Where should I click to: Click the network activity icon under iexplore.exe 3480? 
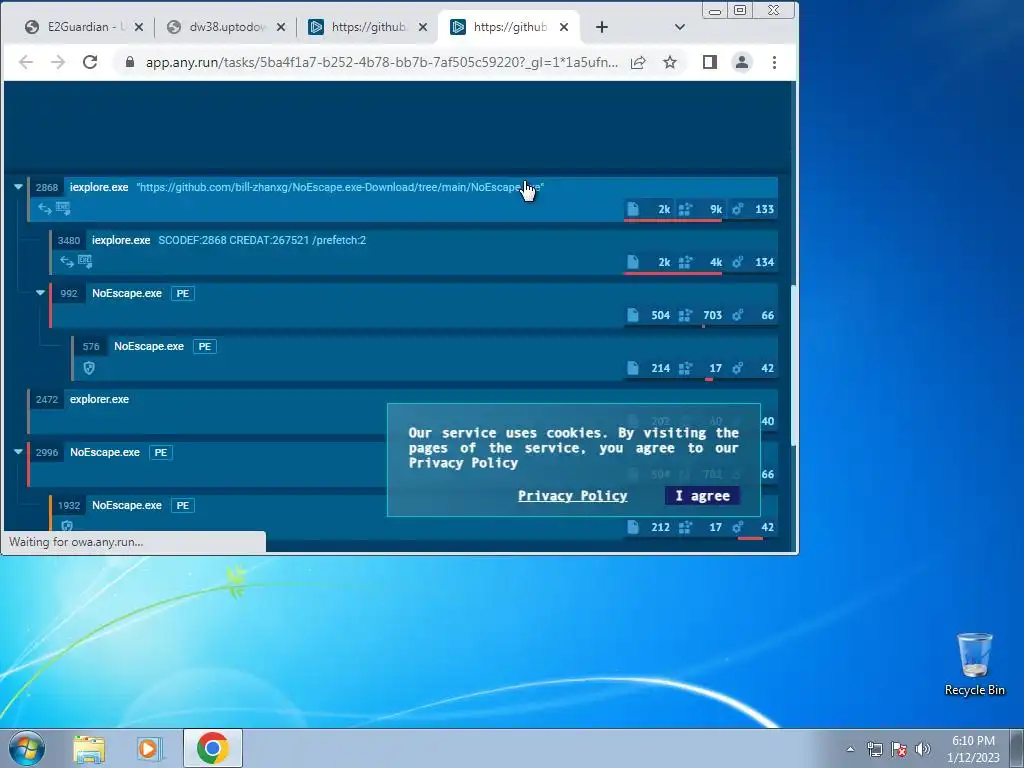(67, 262)
